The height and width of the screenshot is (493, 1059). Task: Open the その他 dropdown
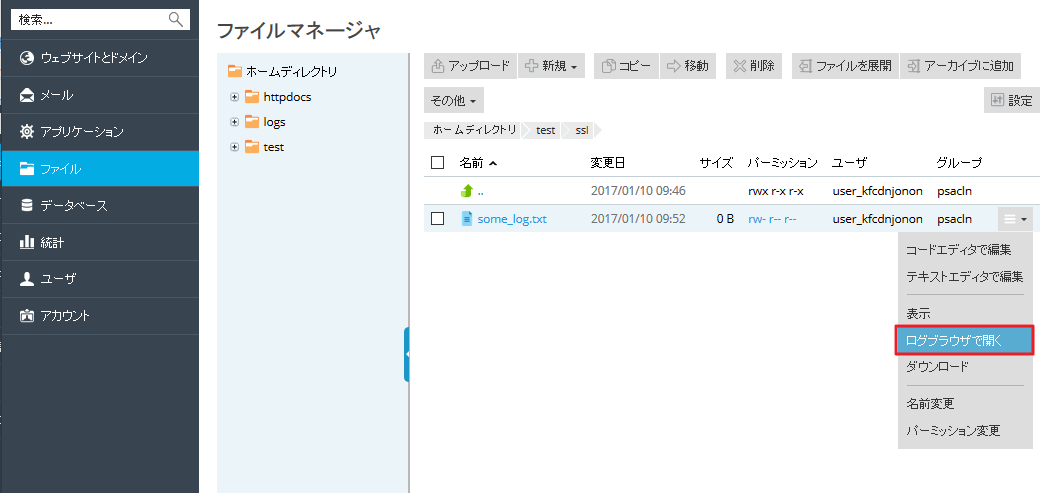[454, 101]
